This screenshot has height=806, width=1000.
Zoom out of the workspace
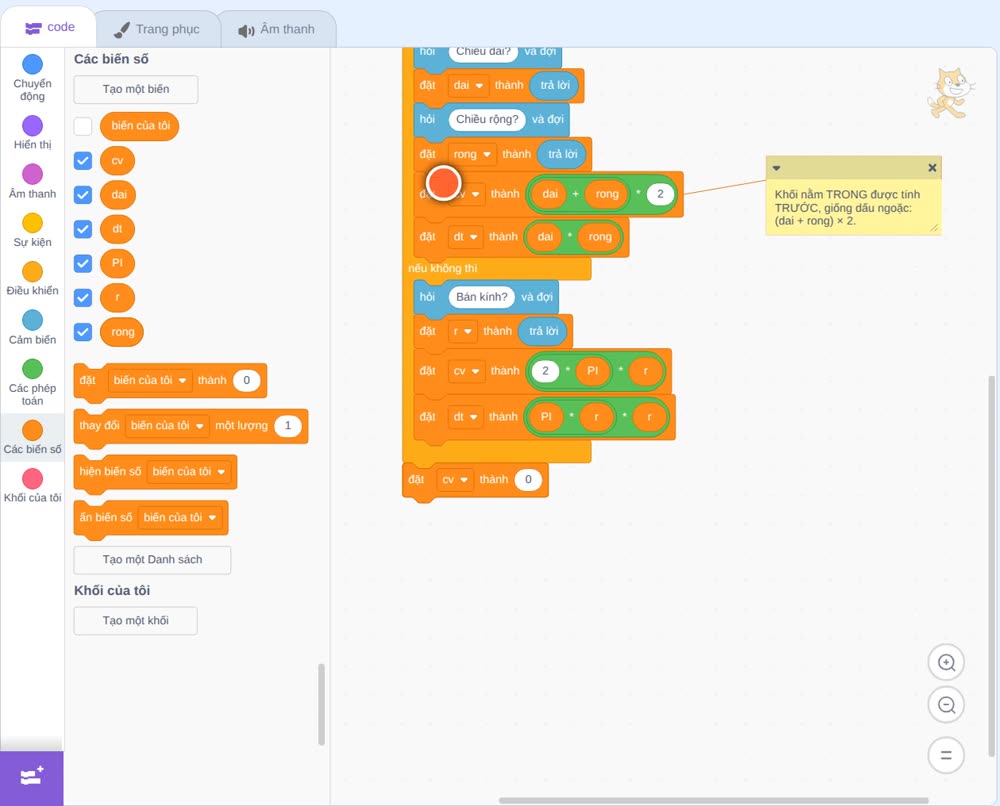pyautogui.click(x=946, y=705)
